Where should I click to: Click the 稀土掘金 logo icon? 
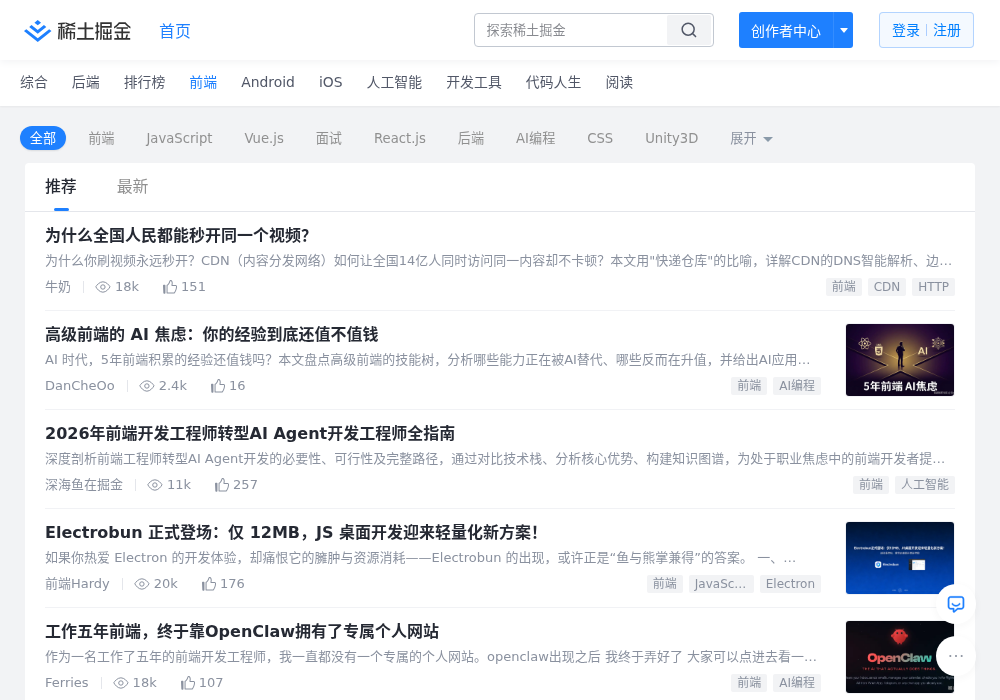(x=37, y=31)
